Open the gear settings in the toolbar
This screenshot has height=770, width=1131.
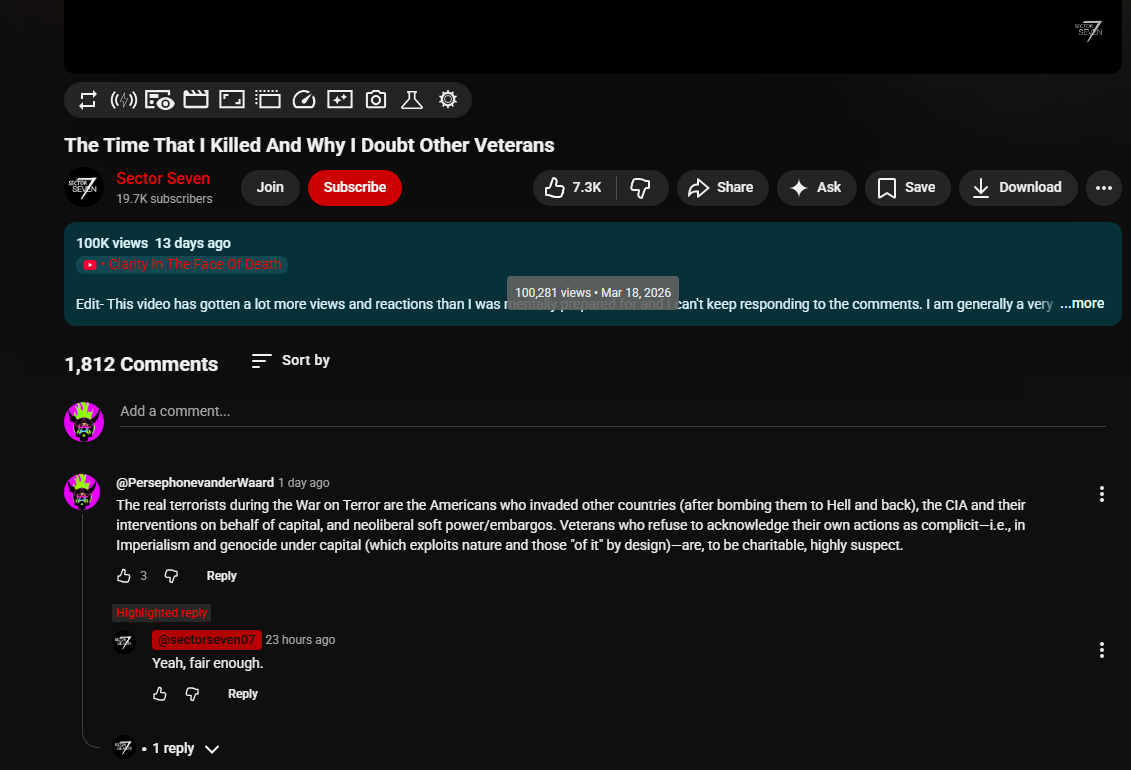448,100
